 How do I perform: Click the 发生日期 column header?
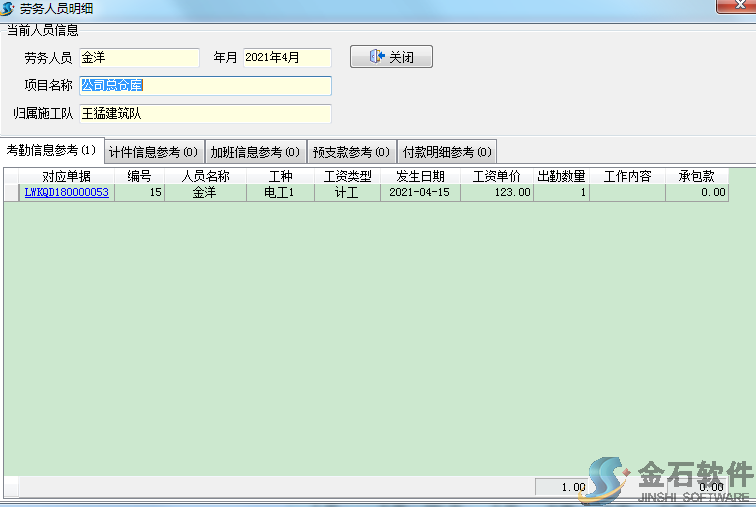coord(420,176)
